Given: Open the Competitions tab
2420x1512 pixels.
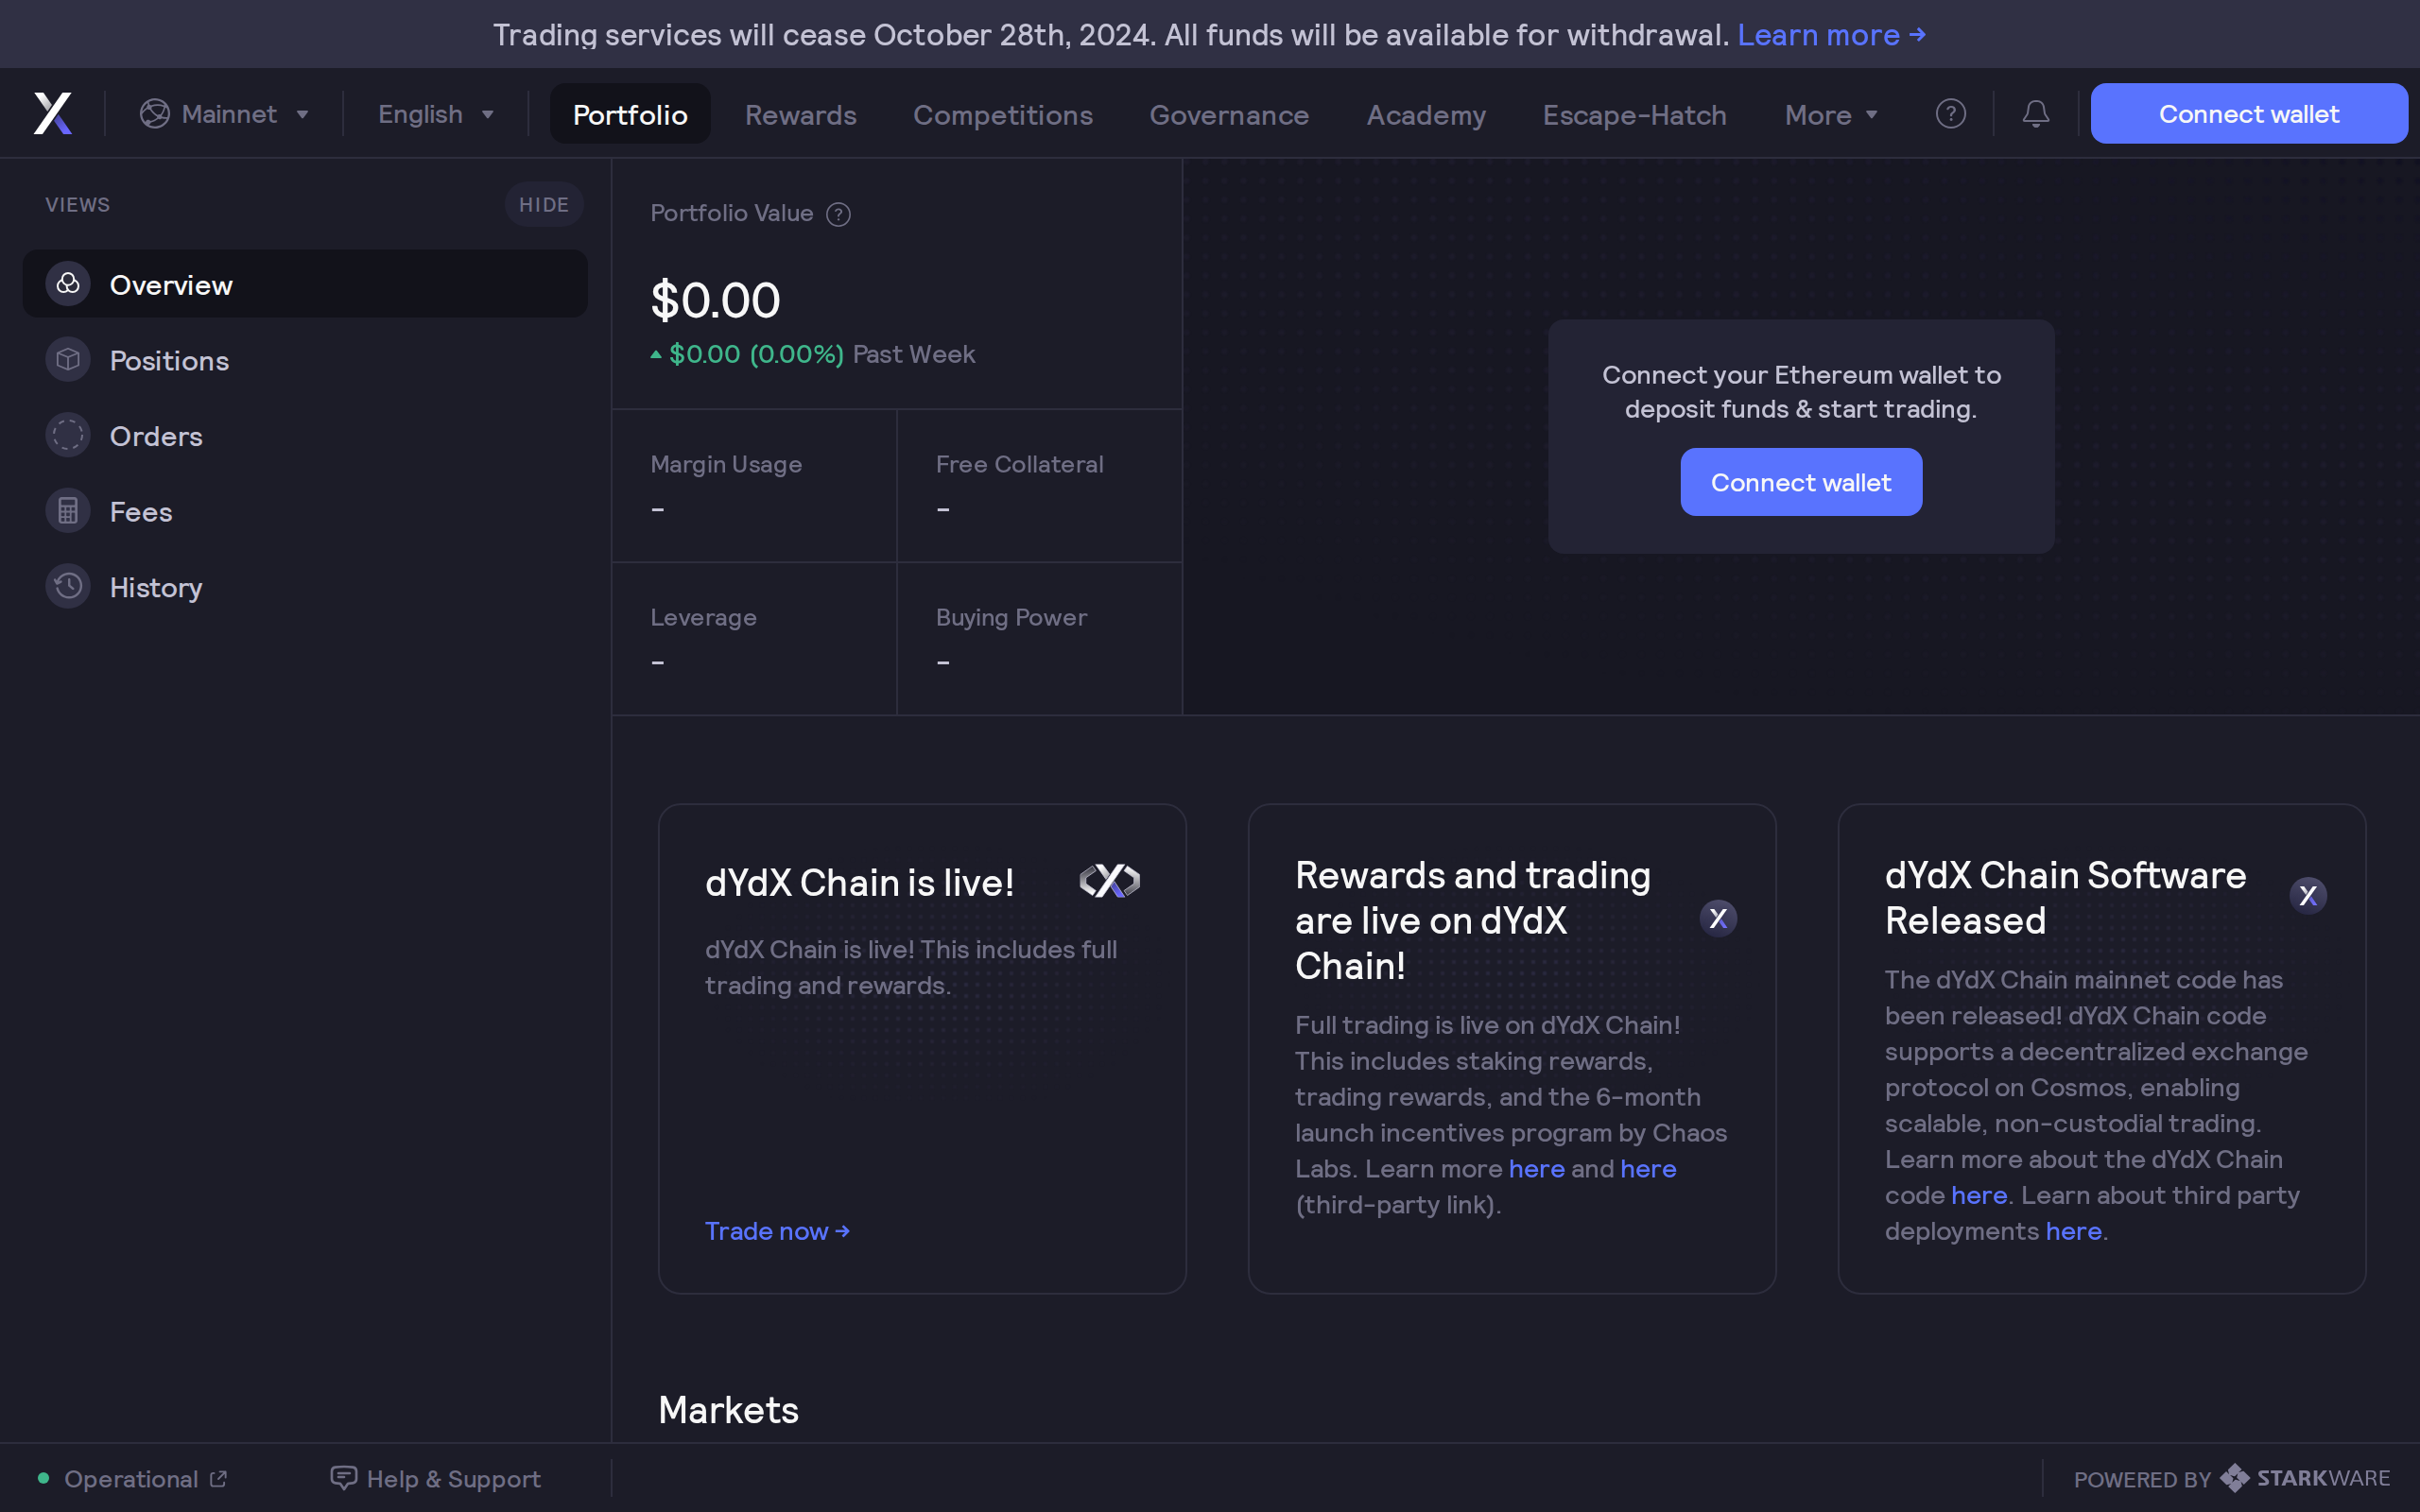Looking at the screenshot, I should (1003, 115).
